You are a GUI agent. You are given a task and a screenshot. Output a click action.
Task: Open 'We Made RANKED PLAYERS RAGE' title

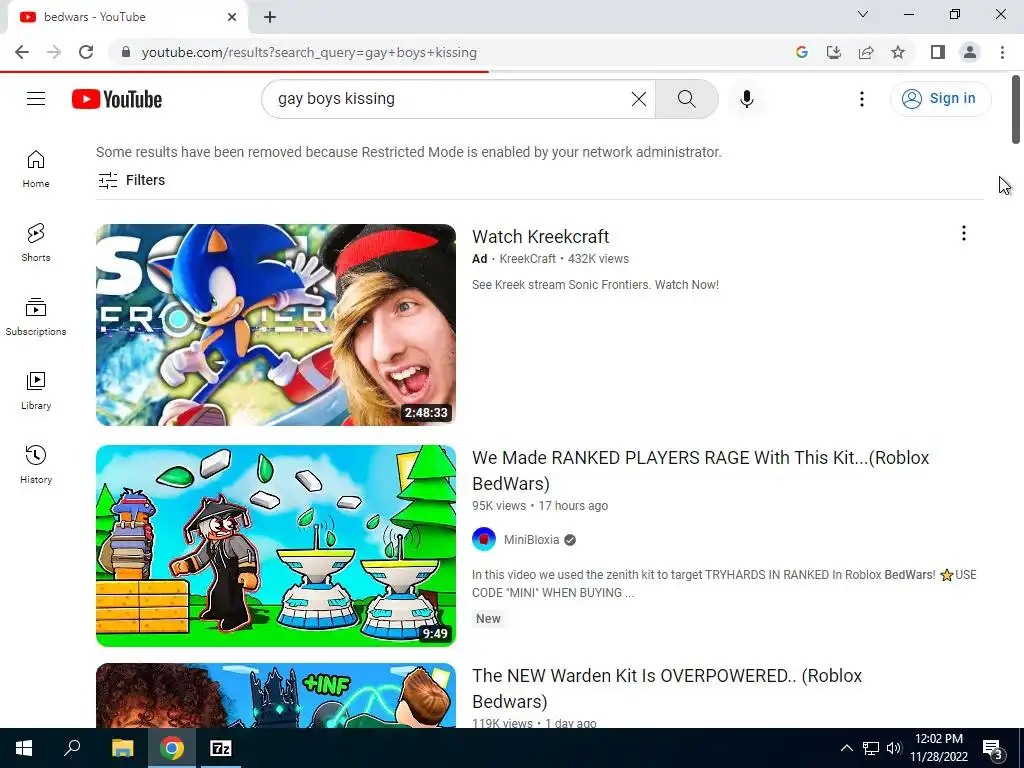(x=701, y=471)
